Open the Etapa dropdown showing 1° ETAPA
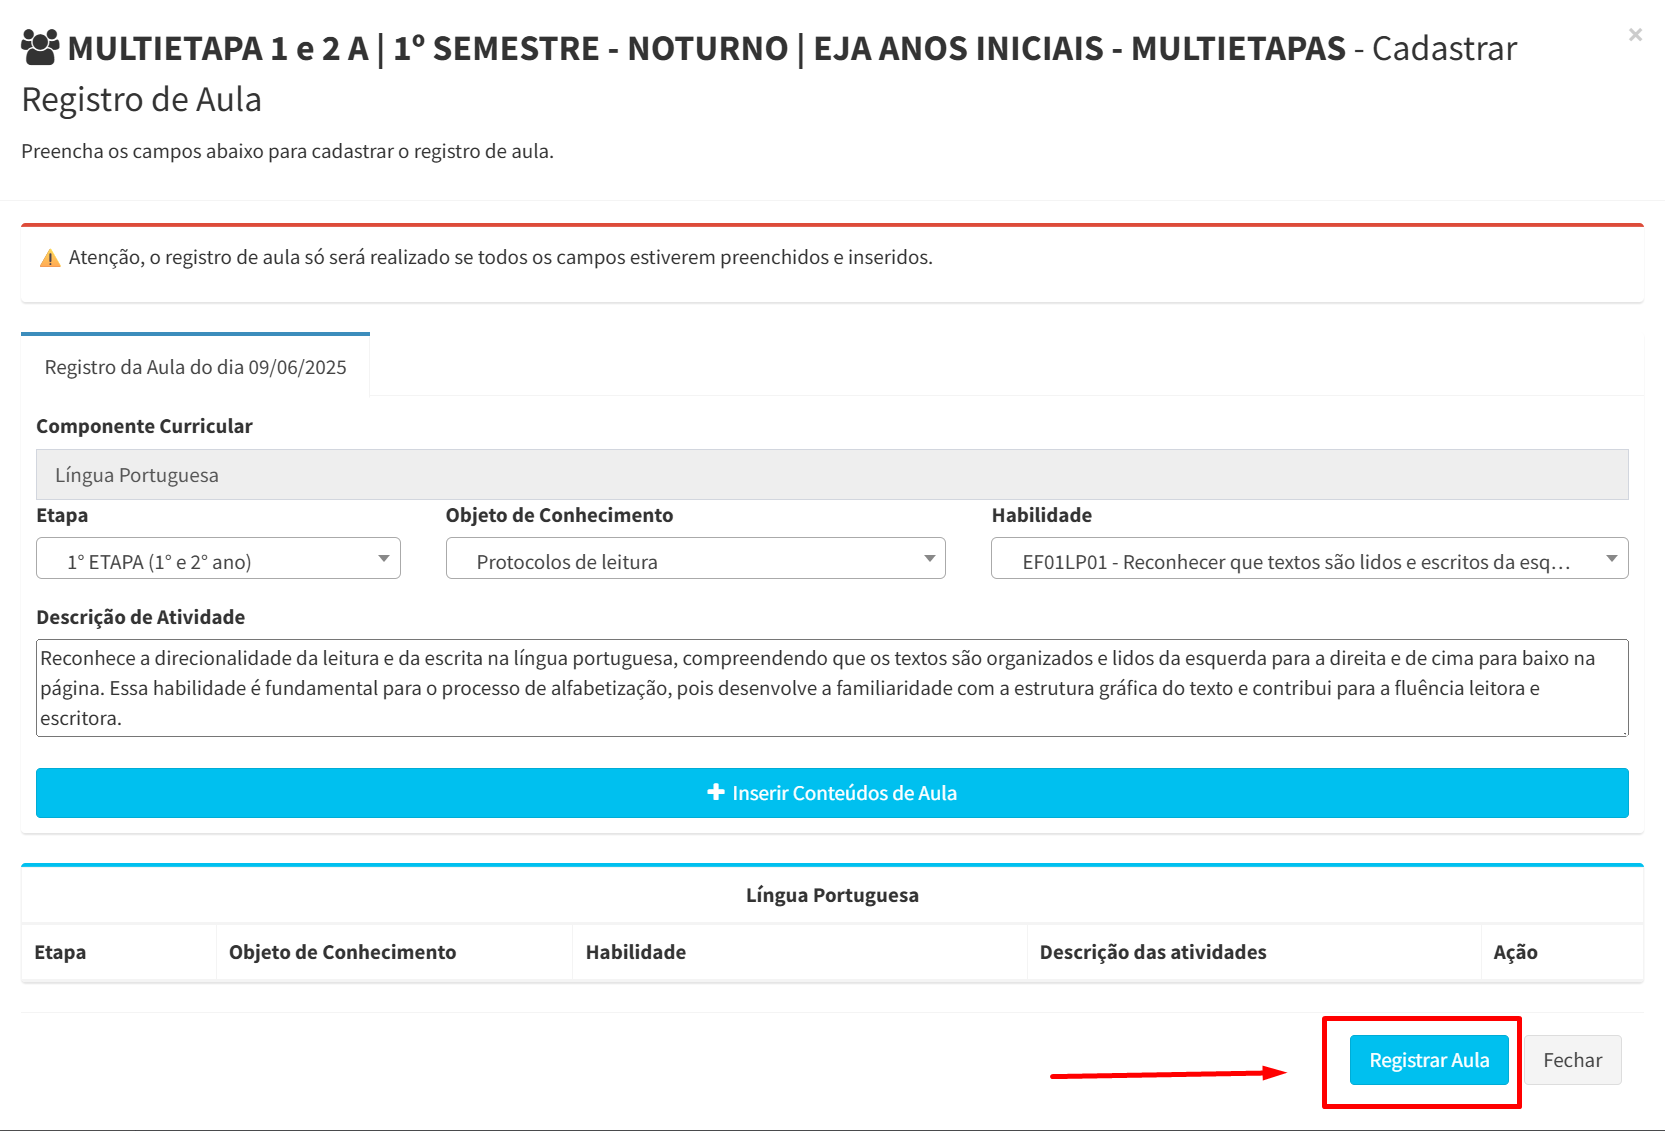Screen dimensions: 1665x1131 (218, 559)
